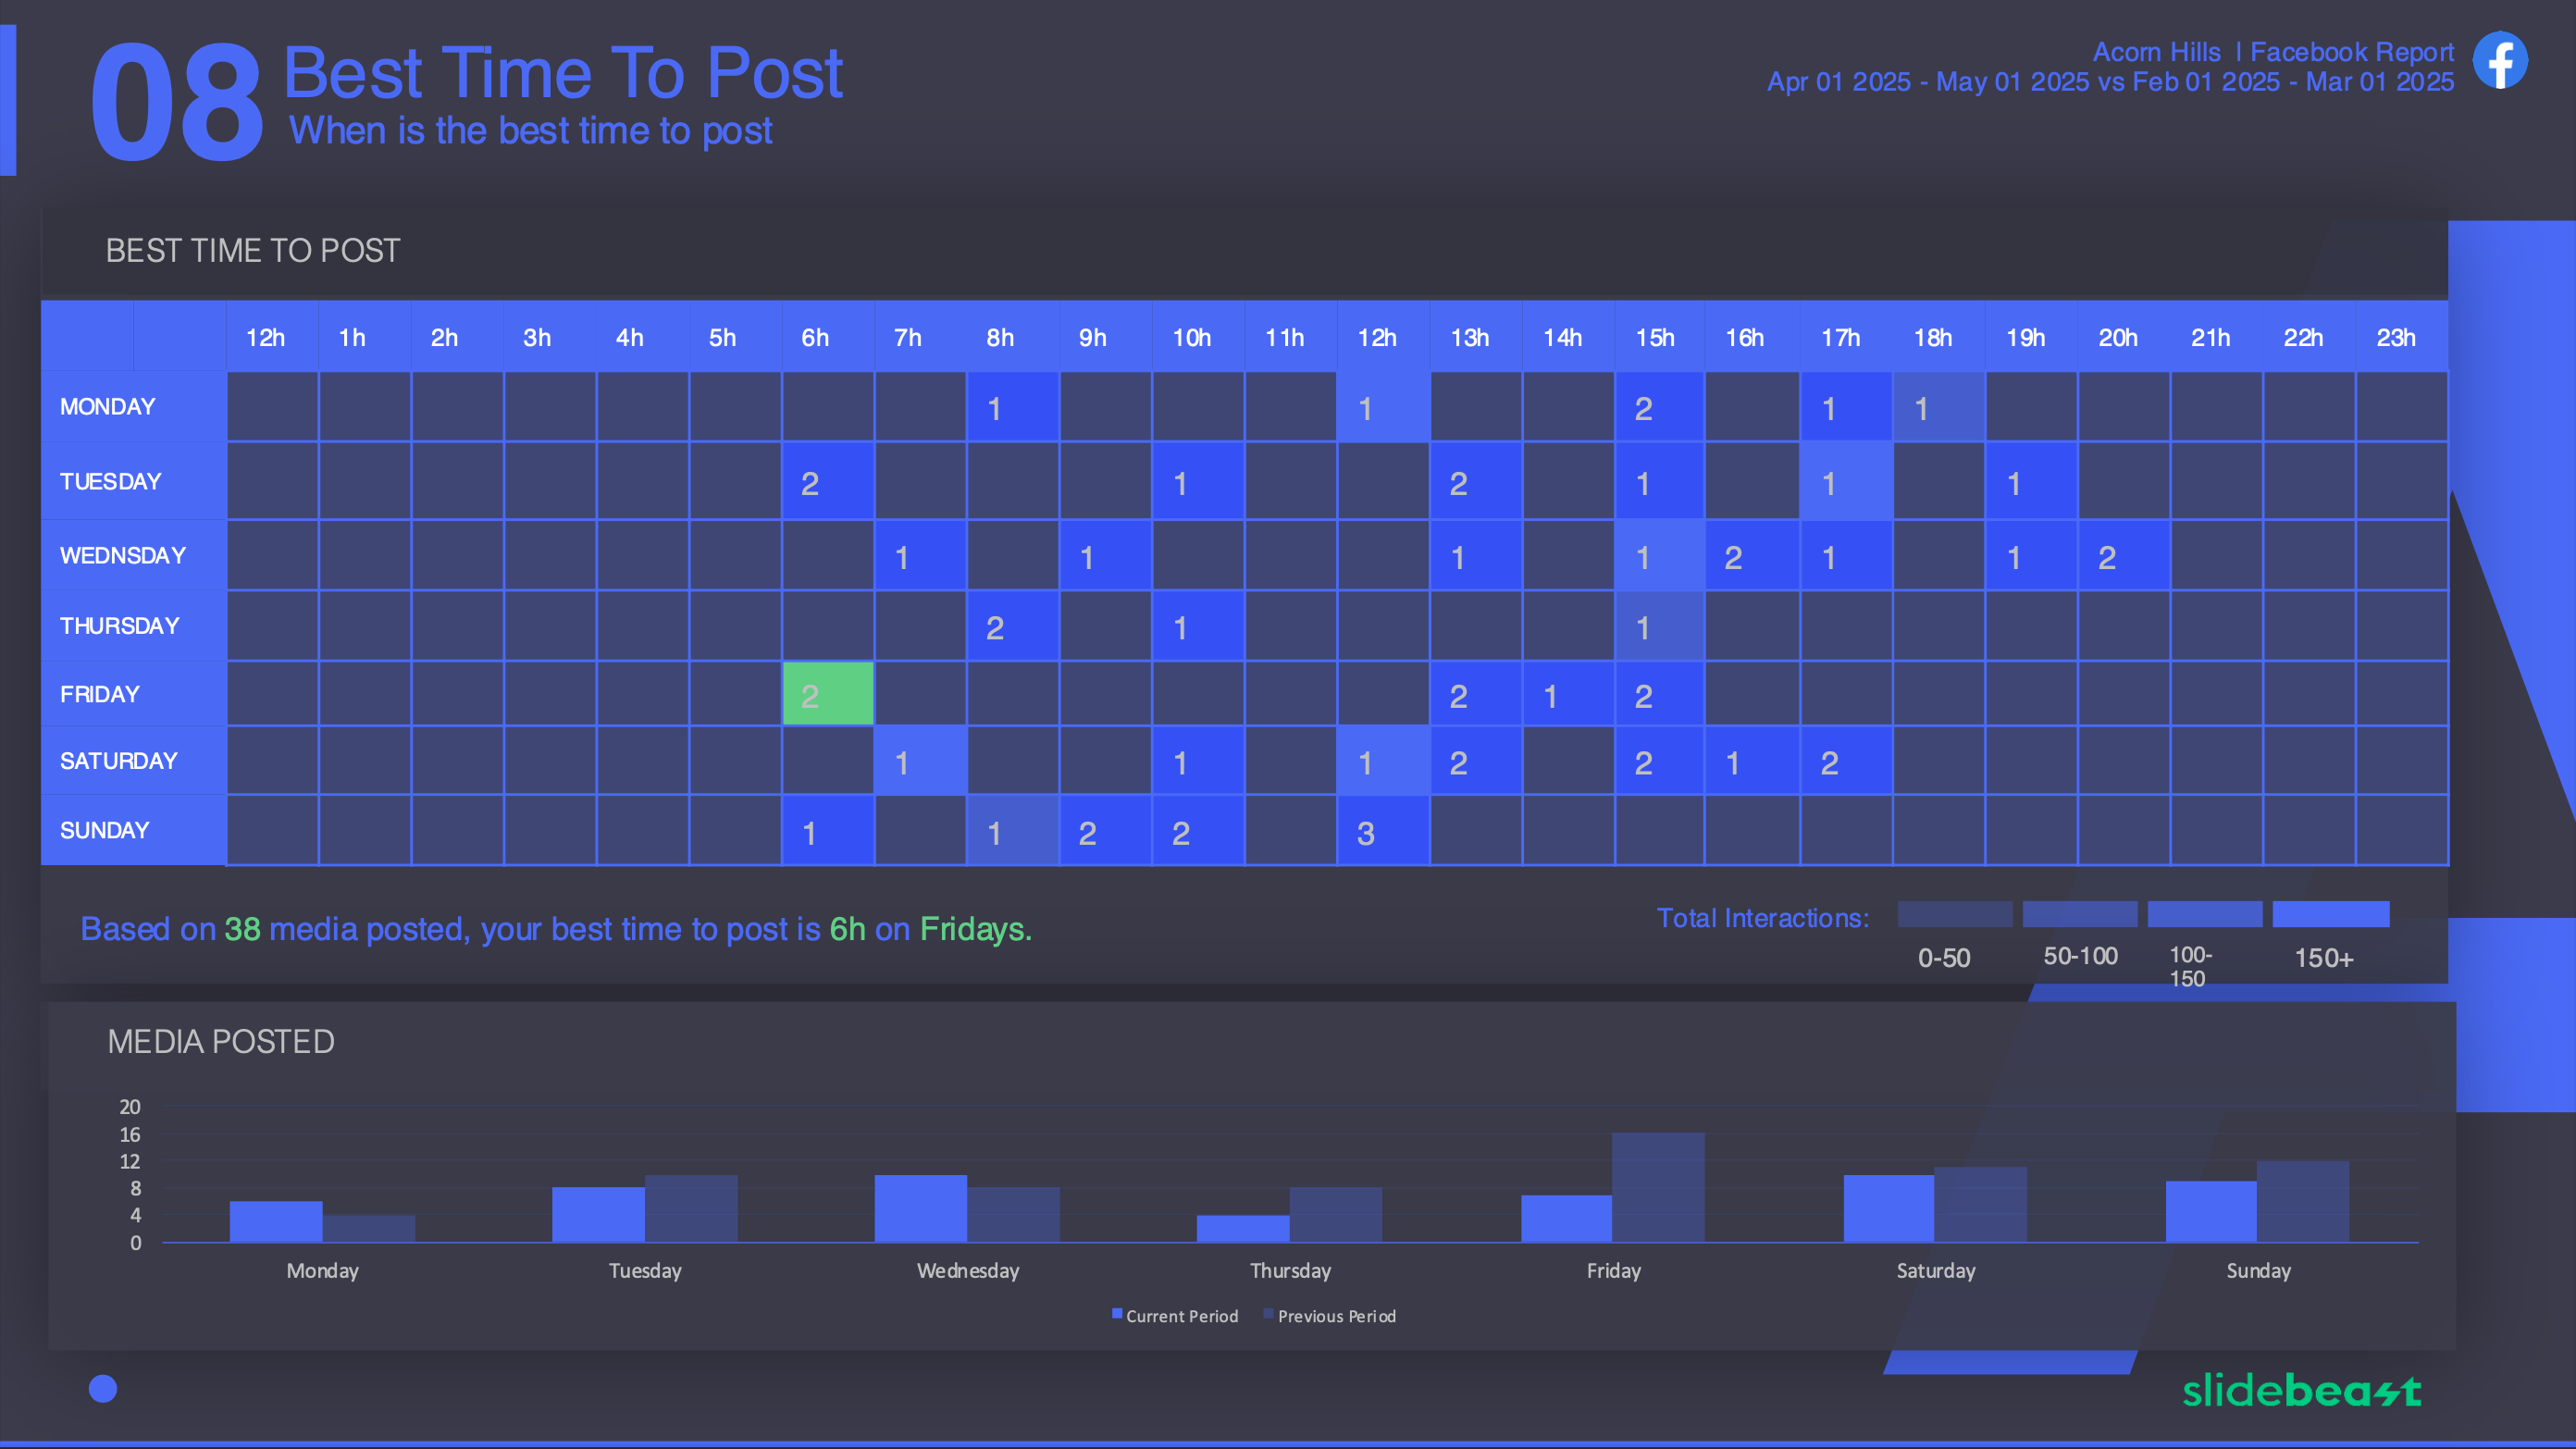Click the Current Period legend marker
This screenshot has width=2576, height=1449.
tap(1117, 1314)
